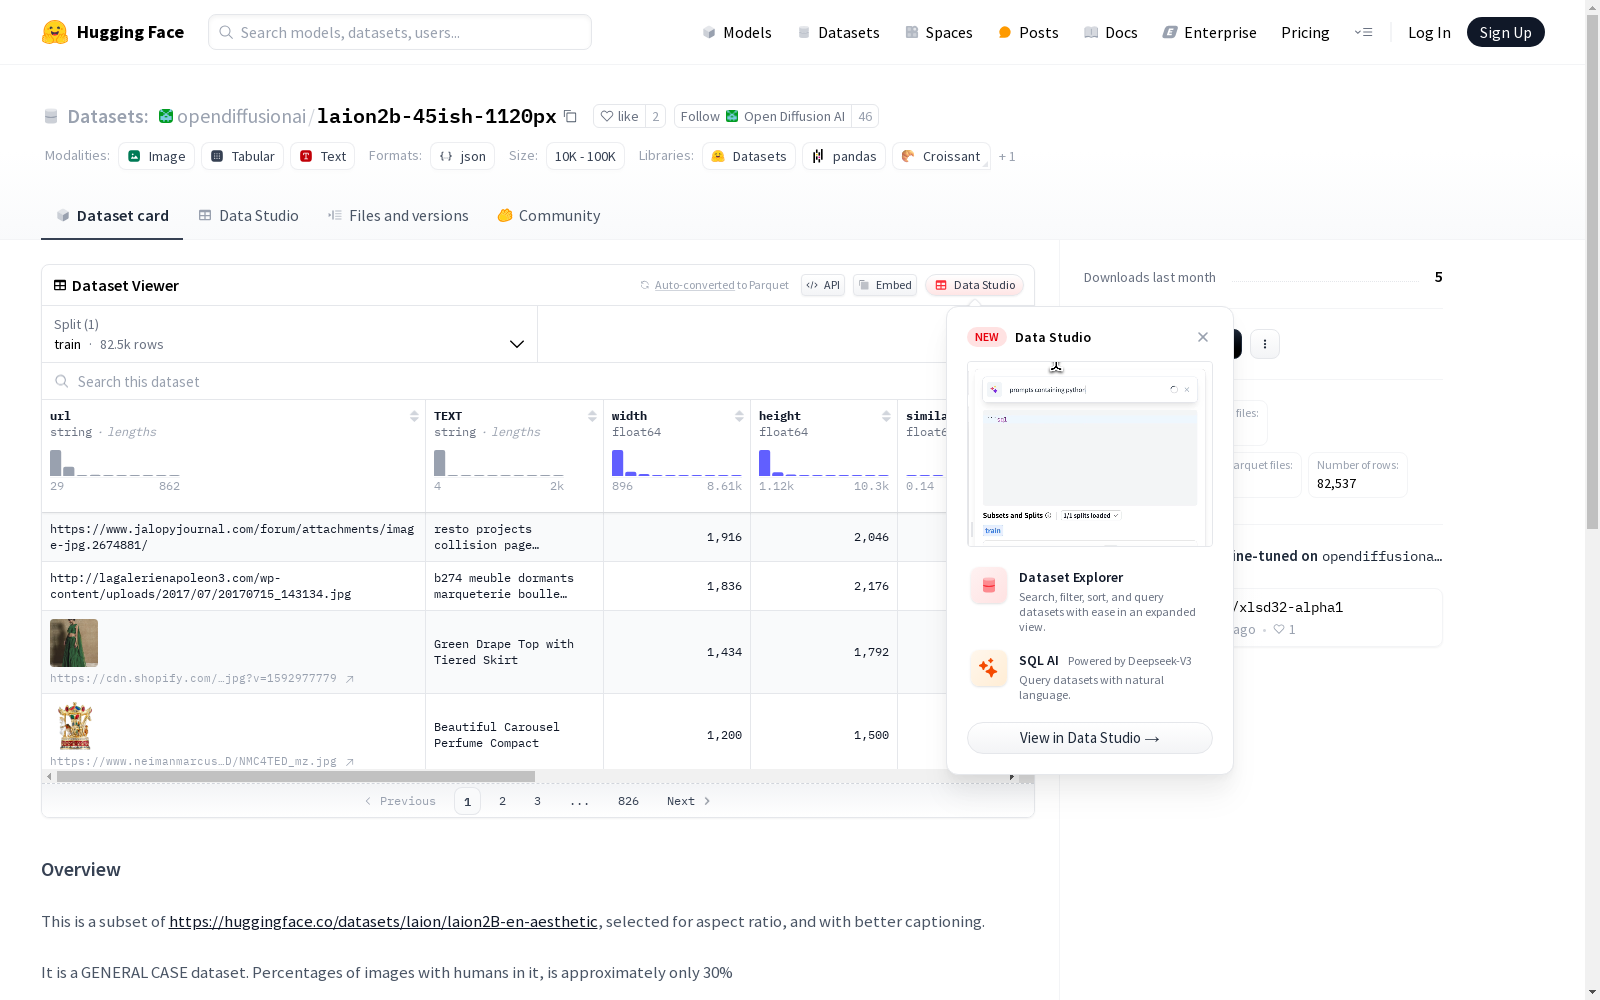Open the Community tab
Image resolution: width=1600 pixels, height=1000 pixels.
(549, 216)
